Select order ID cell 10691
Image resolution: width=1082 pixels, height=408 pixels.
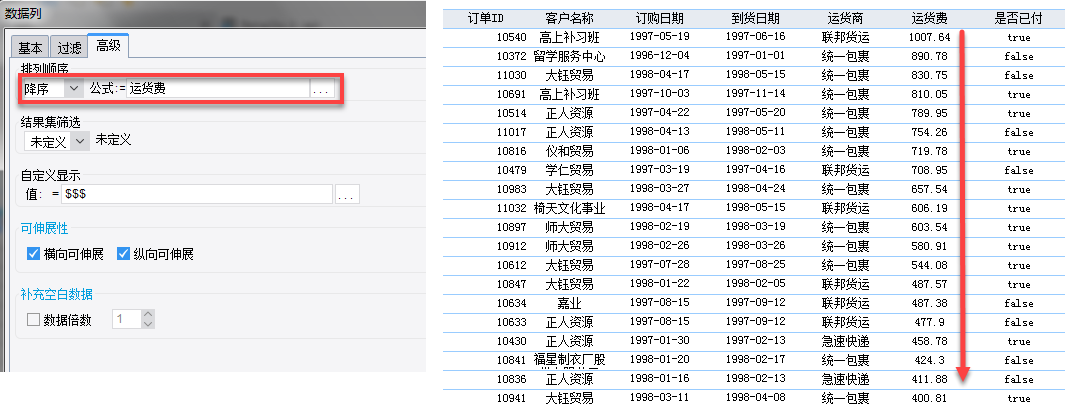tap(511, 94)
